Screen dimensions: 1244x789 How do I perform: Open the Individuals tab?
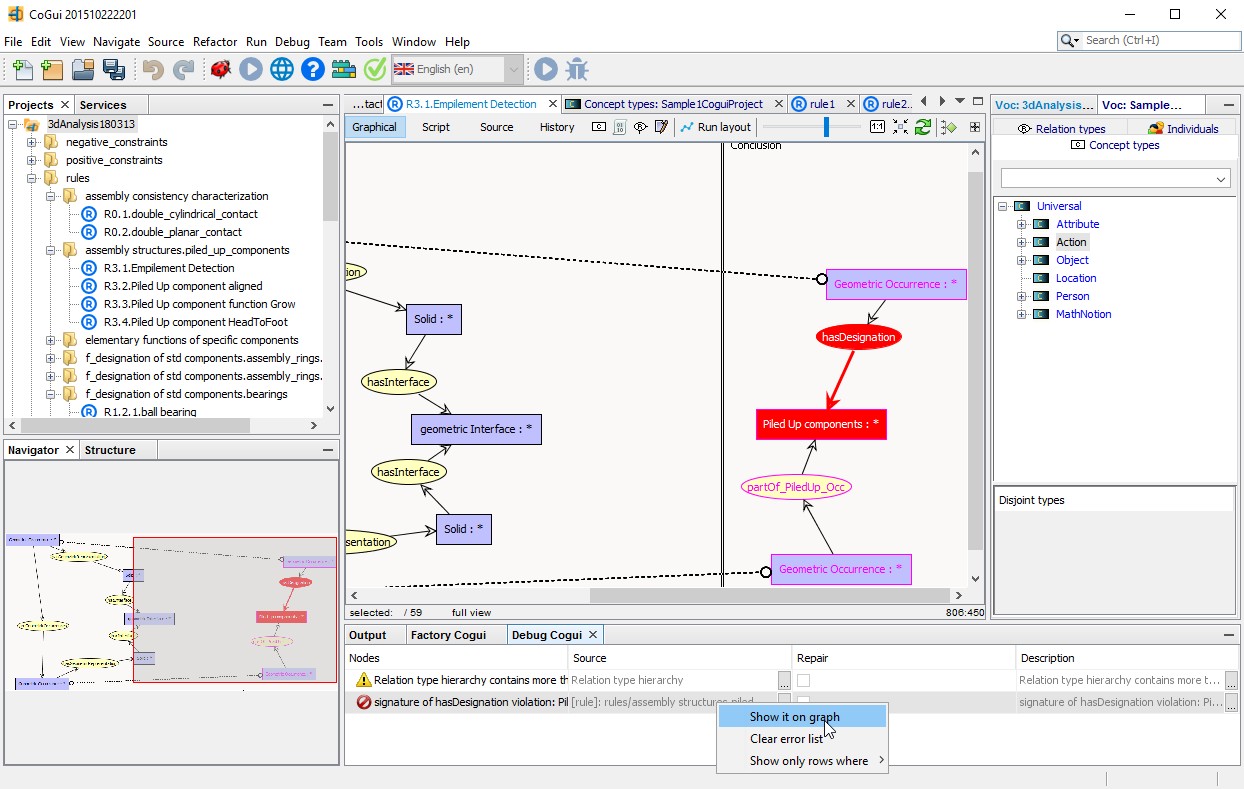pos(1184,129)
